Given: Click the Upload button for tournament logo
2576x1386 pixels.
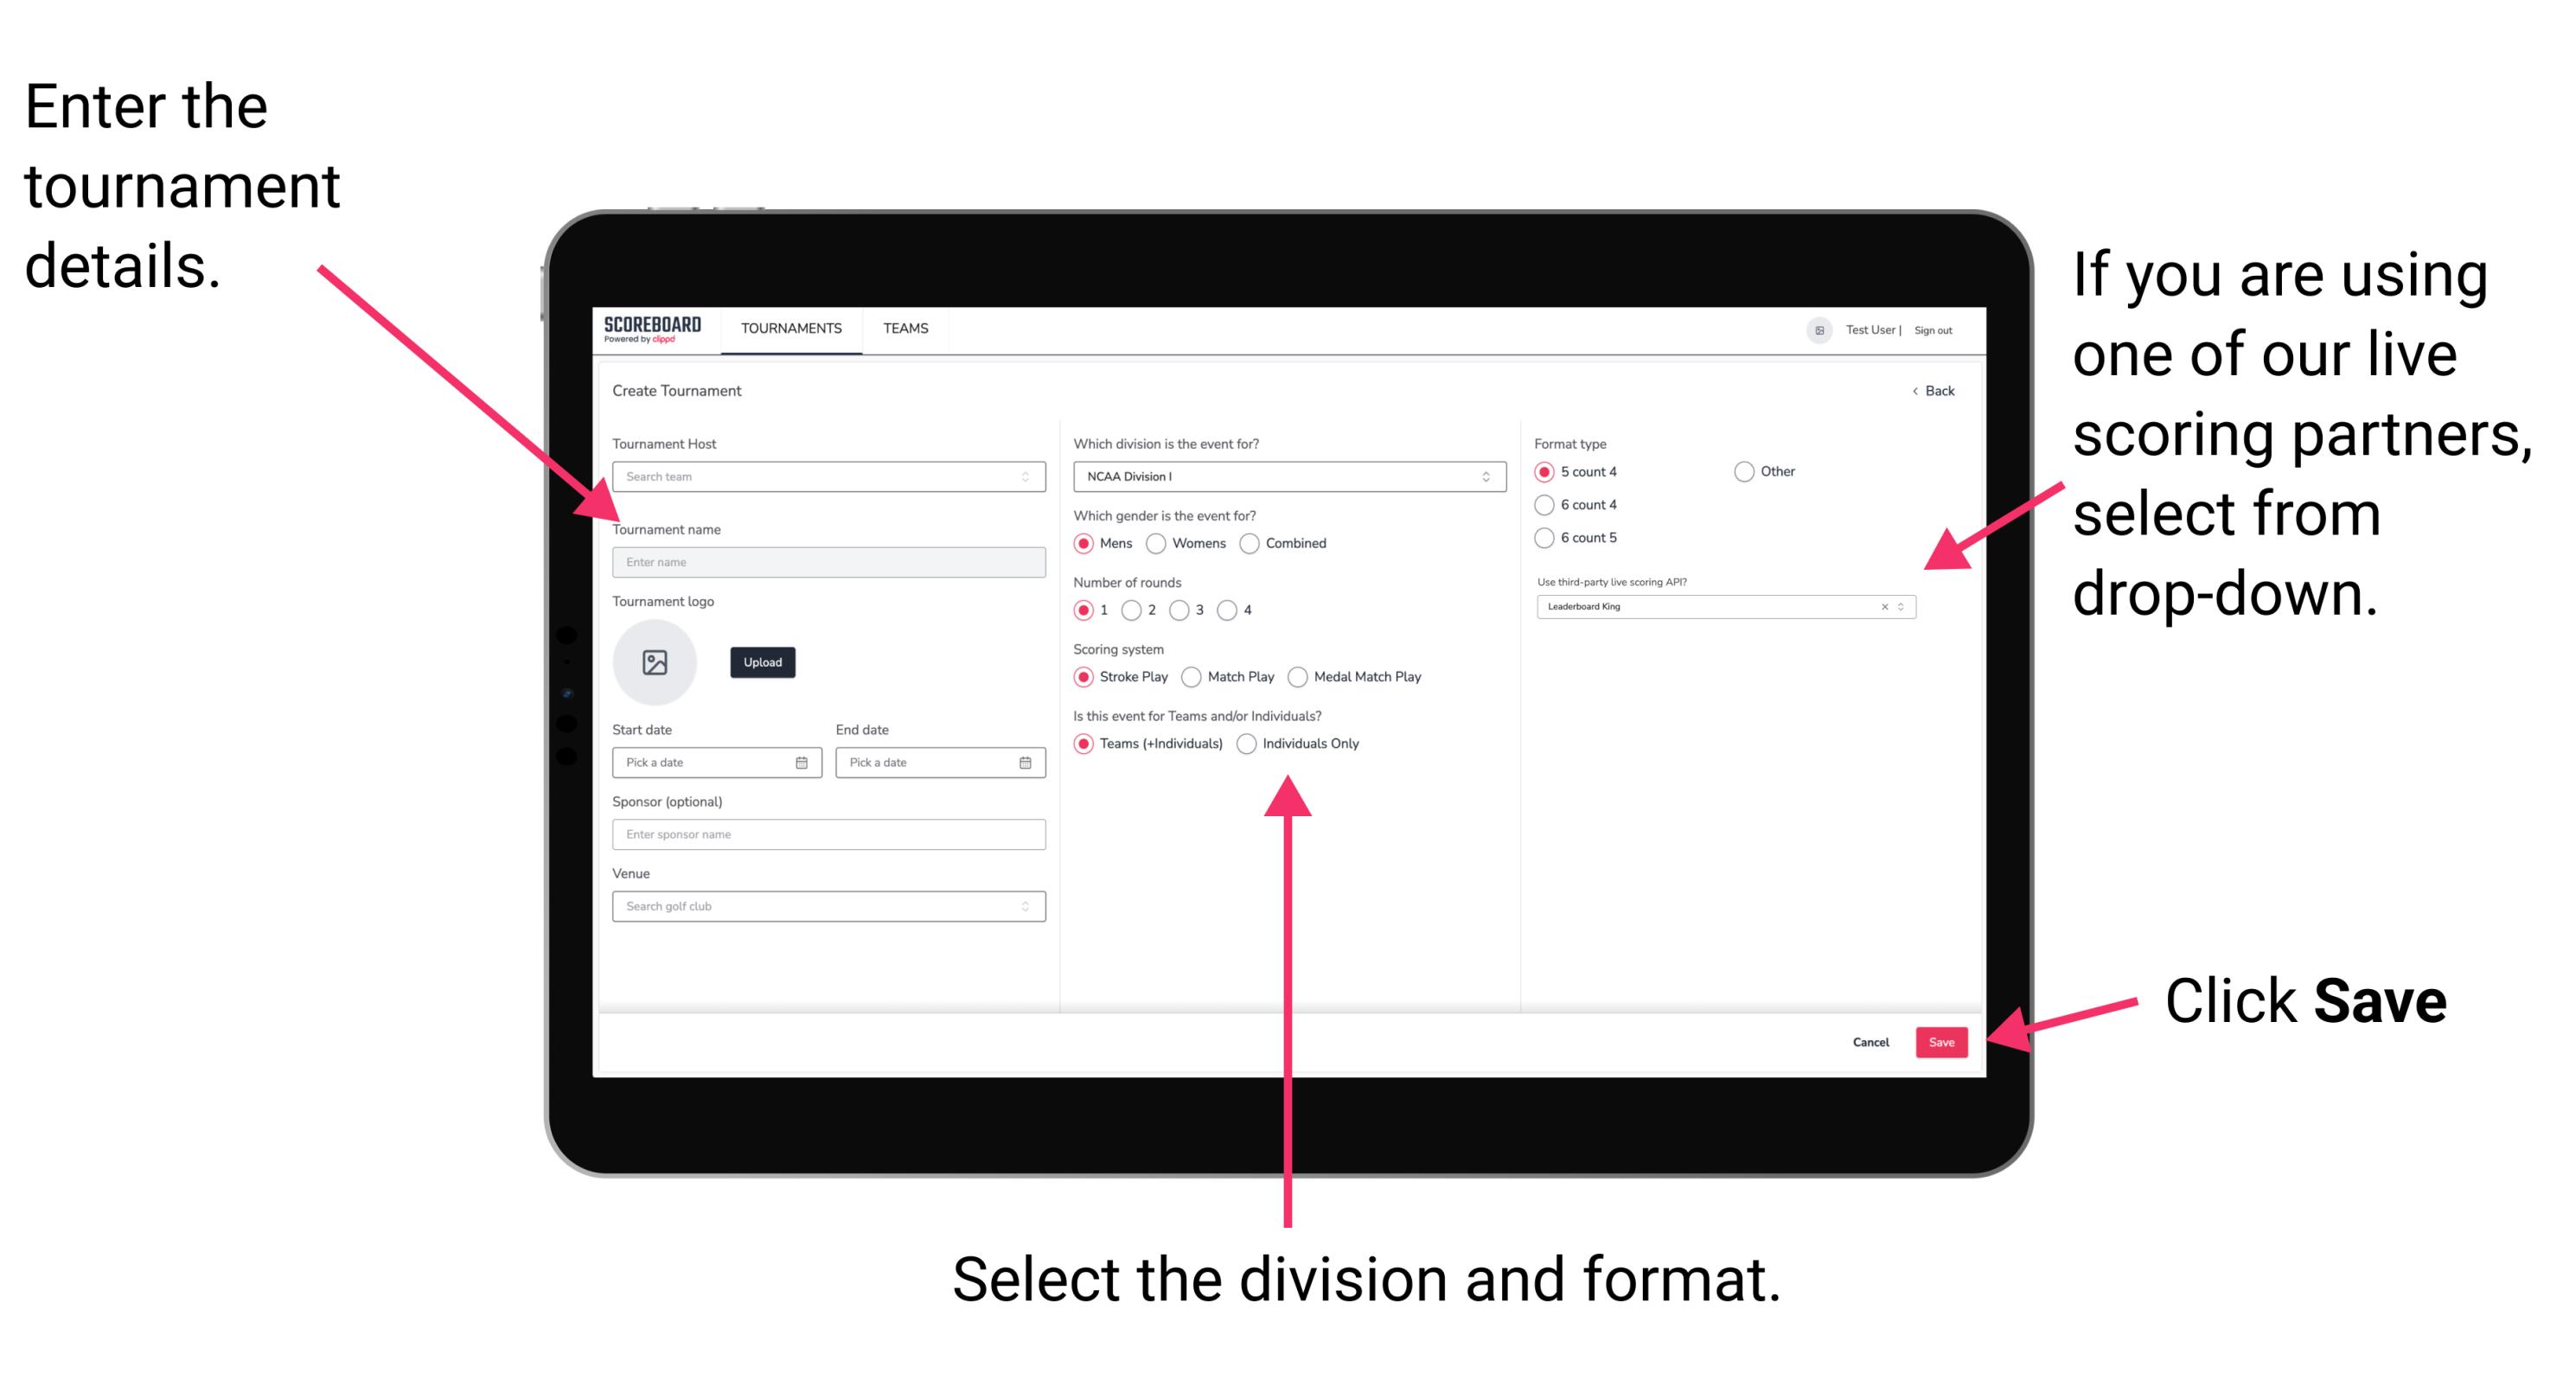Looking at the screenshot, I should pyautogui.click(x=763, y=662).
